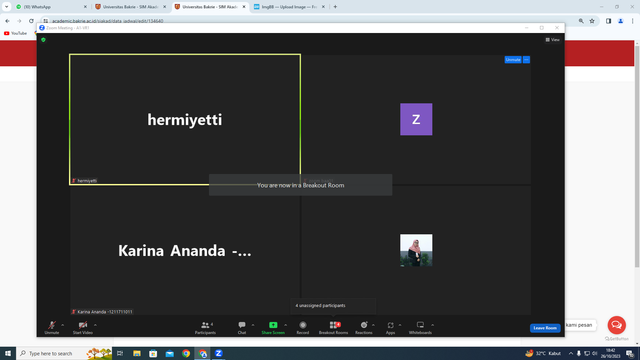Open the Reactions menu
640x360 pixels.
click(364, 327)
